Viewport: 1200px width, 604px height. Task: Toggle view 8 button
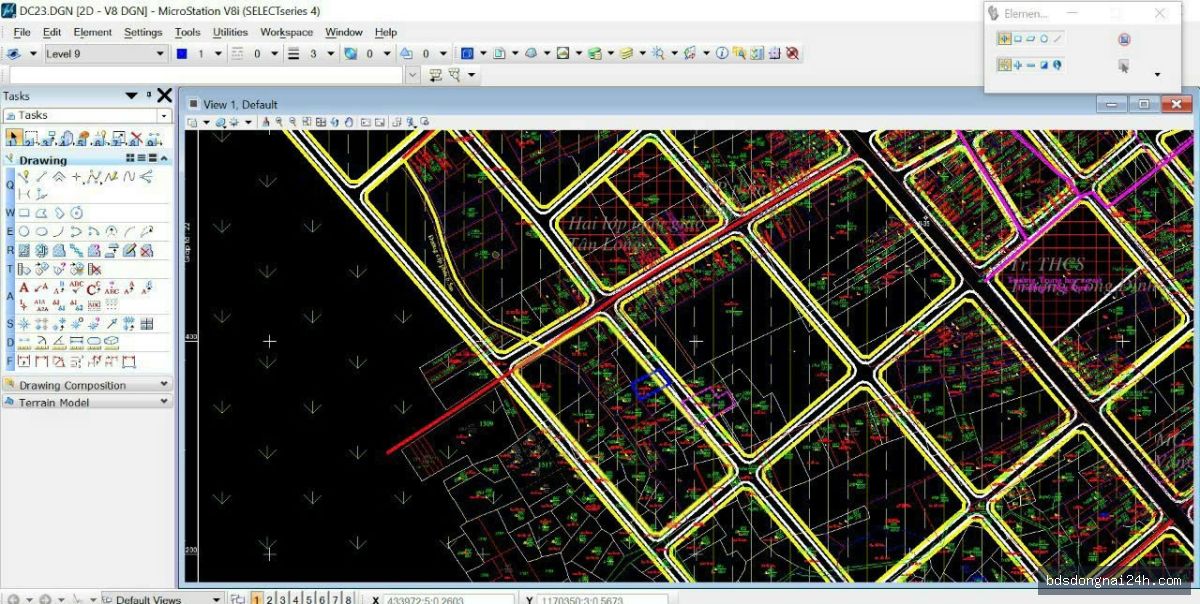pos(348,599)
